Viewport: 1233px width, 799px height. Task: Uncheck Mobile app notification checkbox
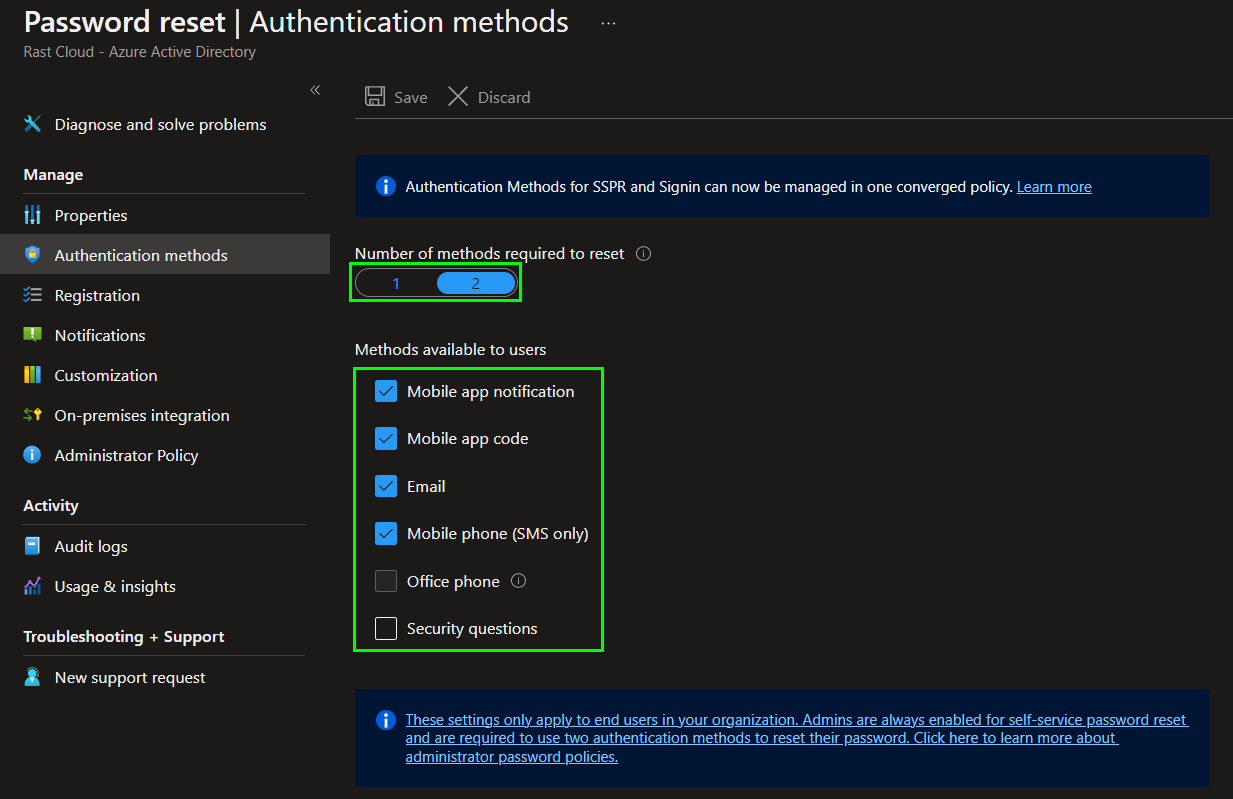386,391
